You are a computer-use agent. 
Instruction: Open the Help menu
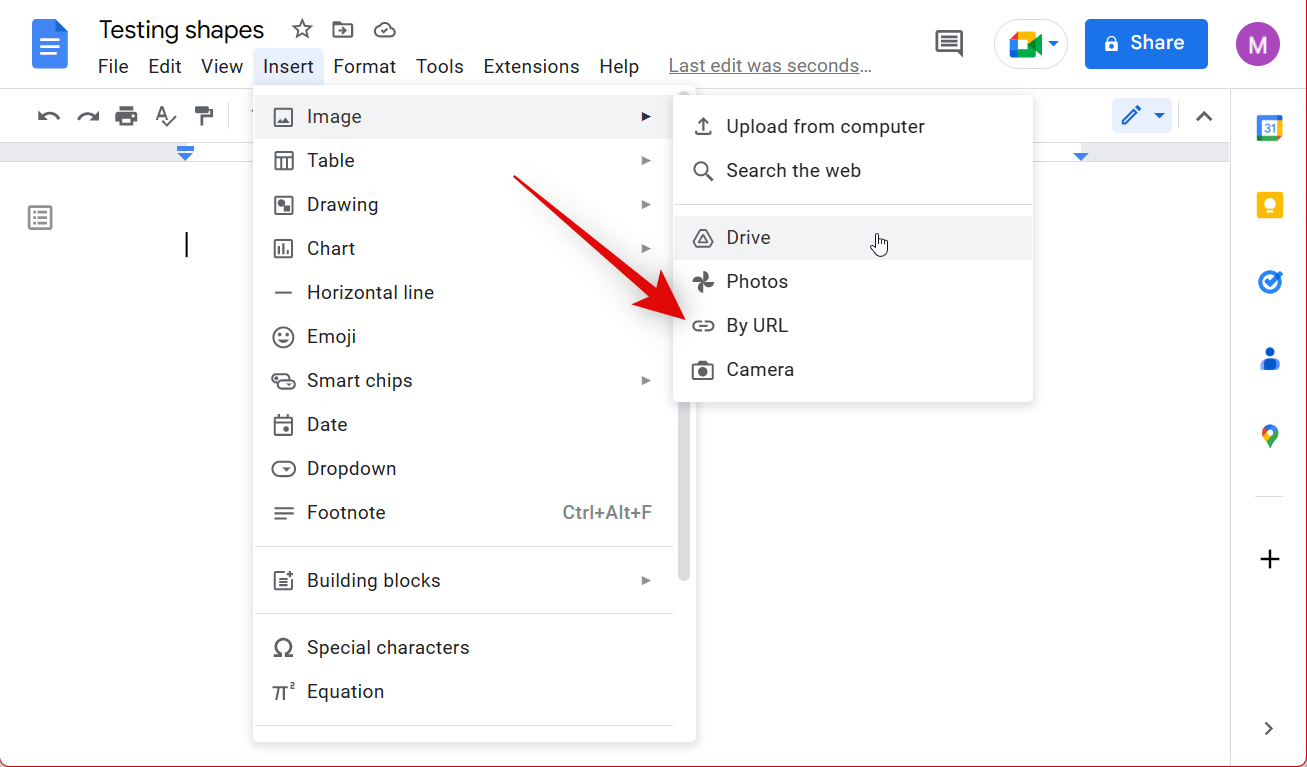[619, 67]
